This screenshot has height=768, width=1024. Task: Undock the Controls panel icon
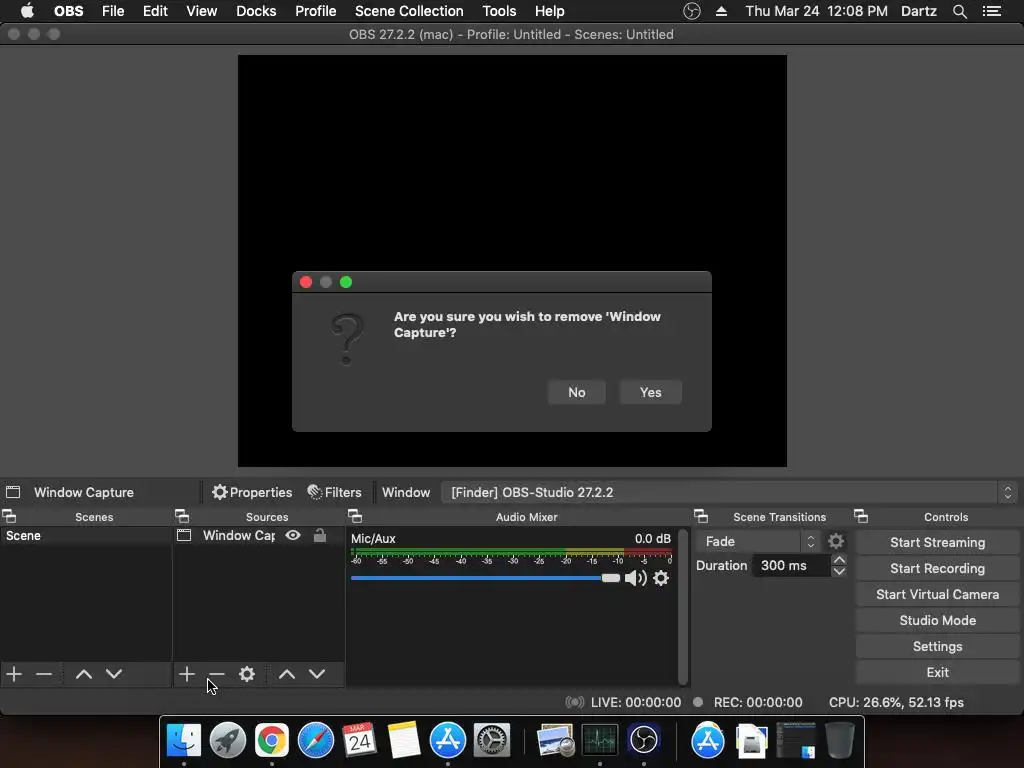coord(861,517)
